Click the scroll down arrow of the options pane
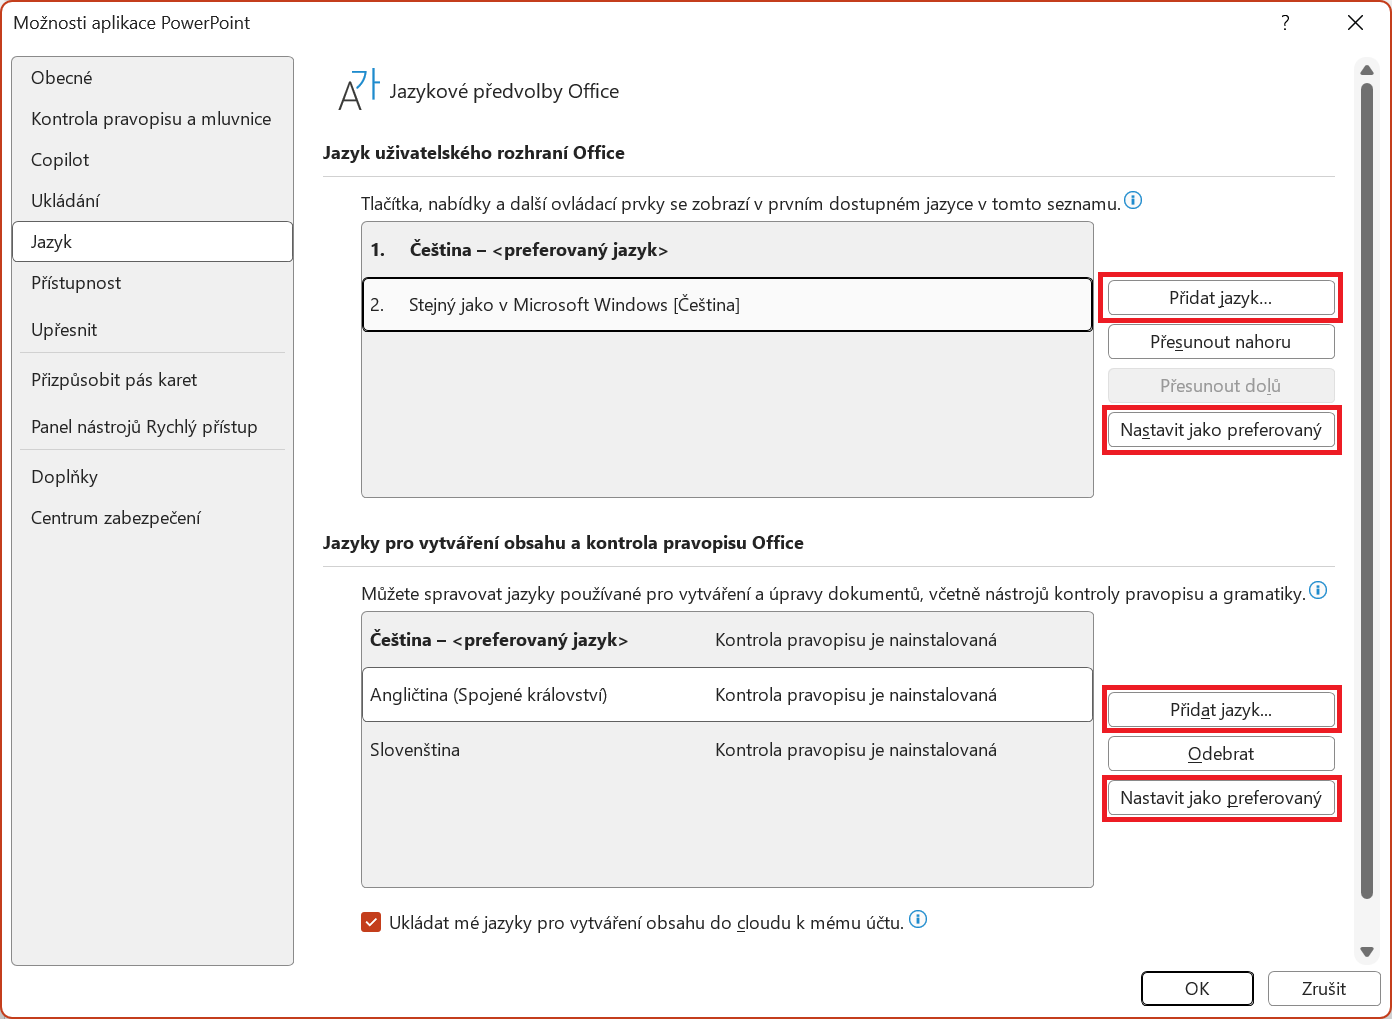This screenshot has height=1019, width=1392. [1367, 952]
